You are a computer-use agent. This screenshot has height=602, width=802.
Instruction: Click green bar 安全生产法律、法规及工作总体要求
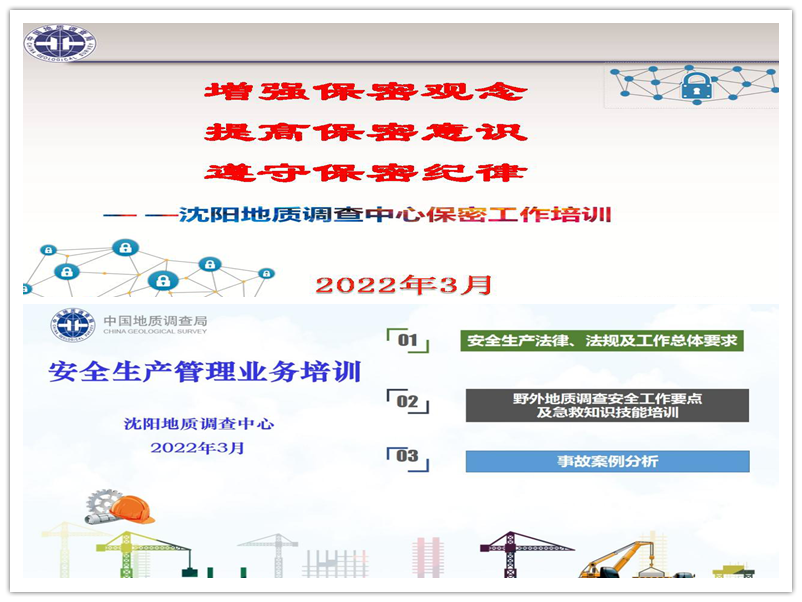pos(602,341)
